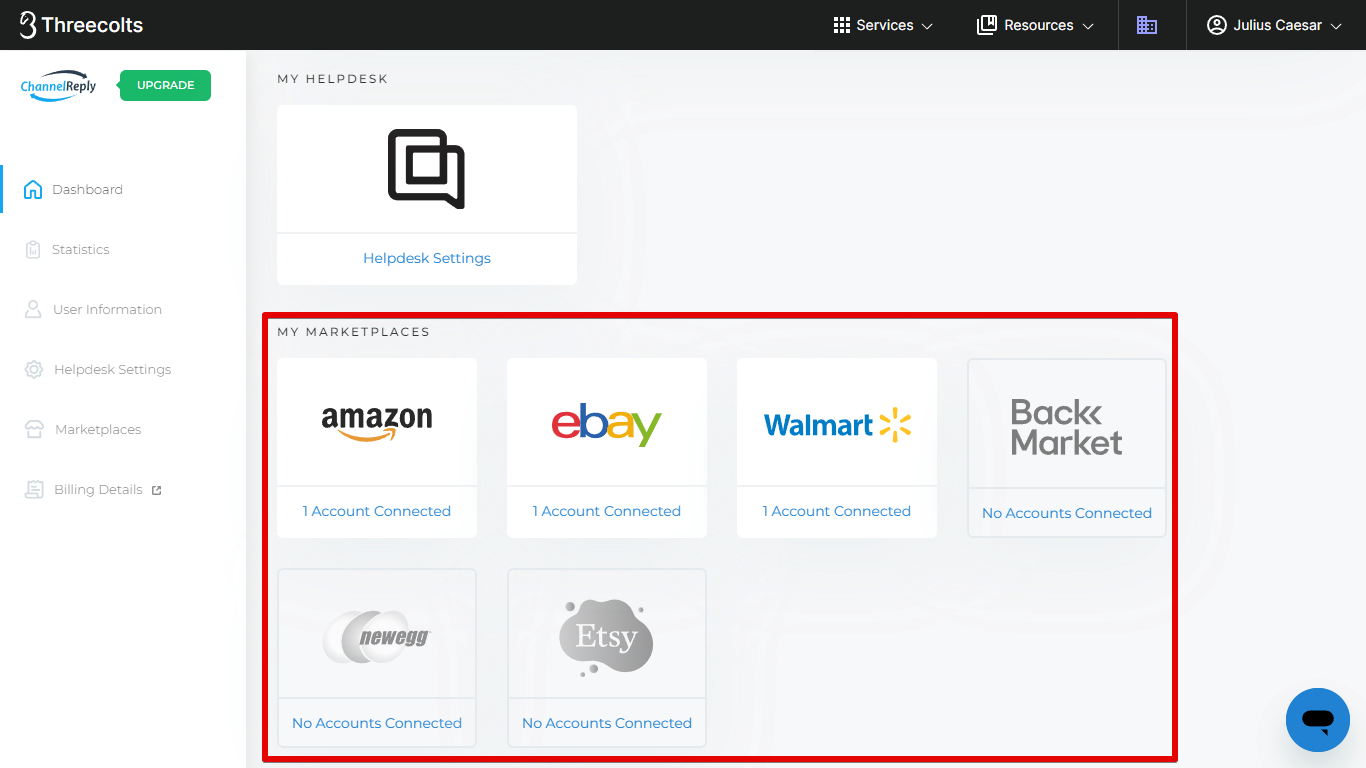
Task: Click the Helpdesk Settings gear icon
Action: 34,369
